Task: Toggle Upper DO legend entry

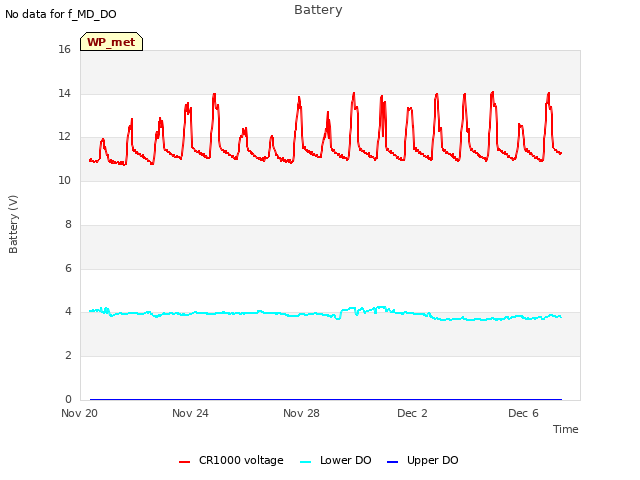Action: pos(422,460)
